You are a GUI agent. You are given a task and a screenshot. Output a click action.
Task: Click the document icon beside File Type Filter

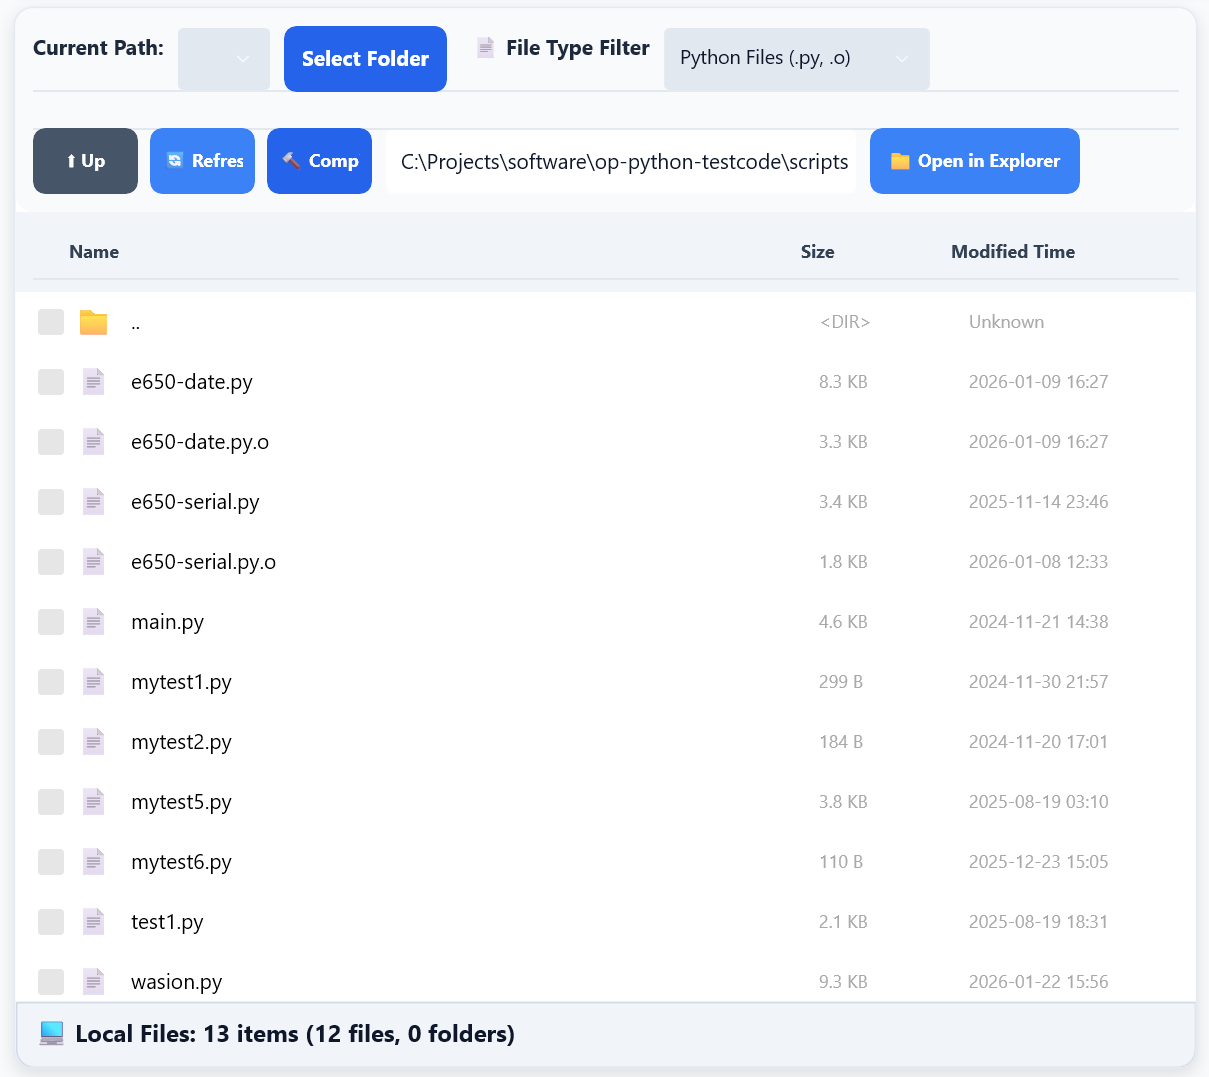(x=487, y=46)
